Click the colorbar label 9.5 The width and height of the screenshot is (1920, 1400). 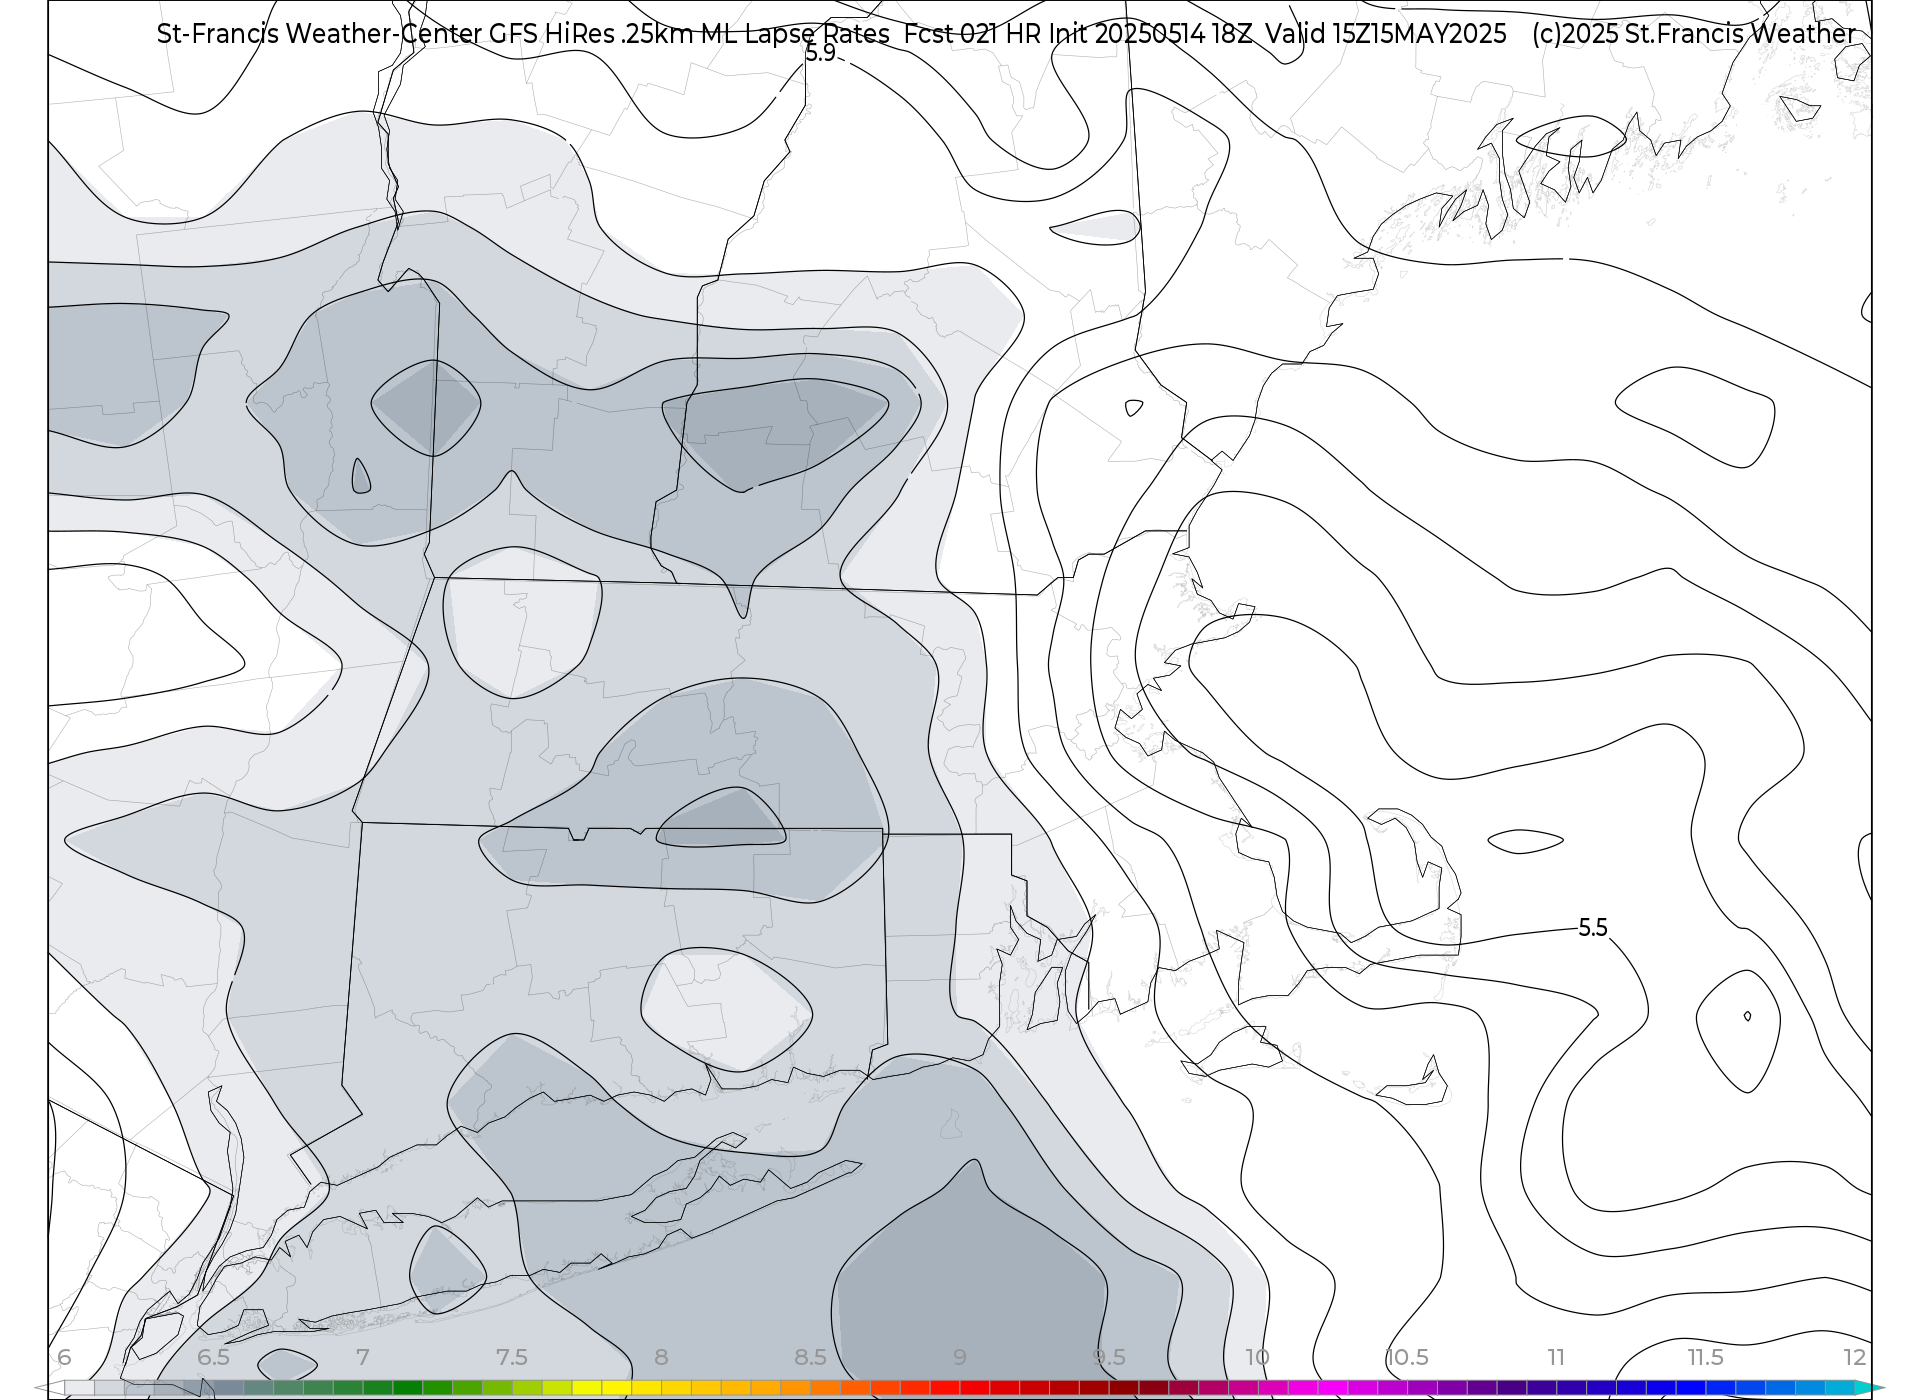point(1109,1357)
